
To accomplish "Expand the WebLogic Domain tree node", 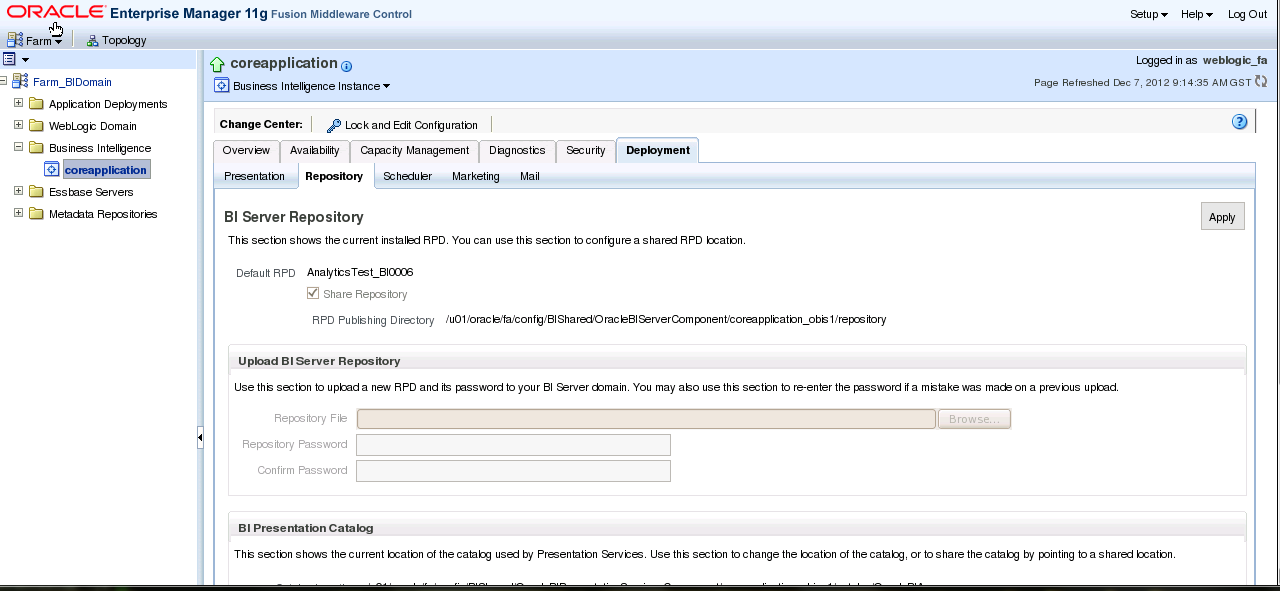I will tap(17, 125).
